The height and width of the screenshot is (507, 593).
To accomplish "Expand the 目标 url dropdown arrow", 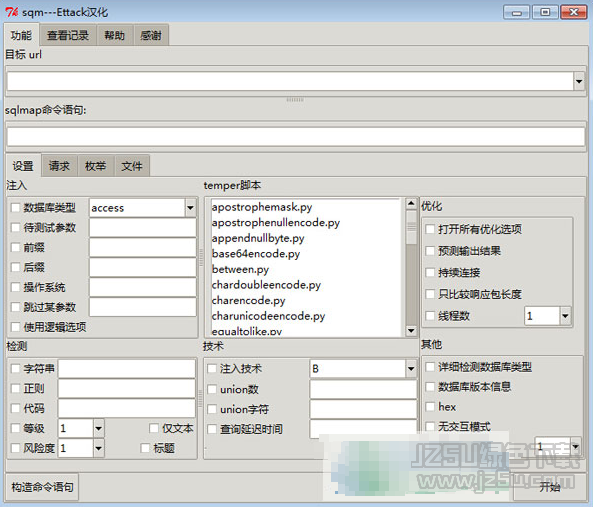I will pos(579,81).
